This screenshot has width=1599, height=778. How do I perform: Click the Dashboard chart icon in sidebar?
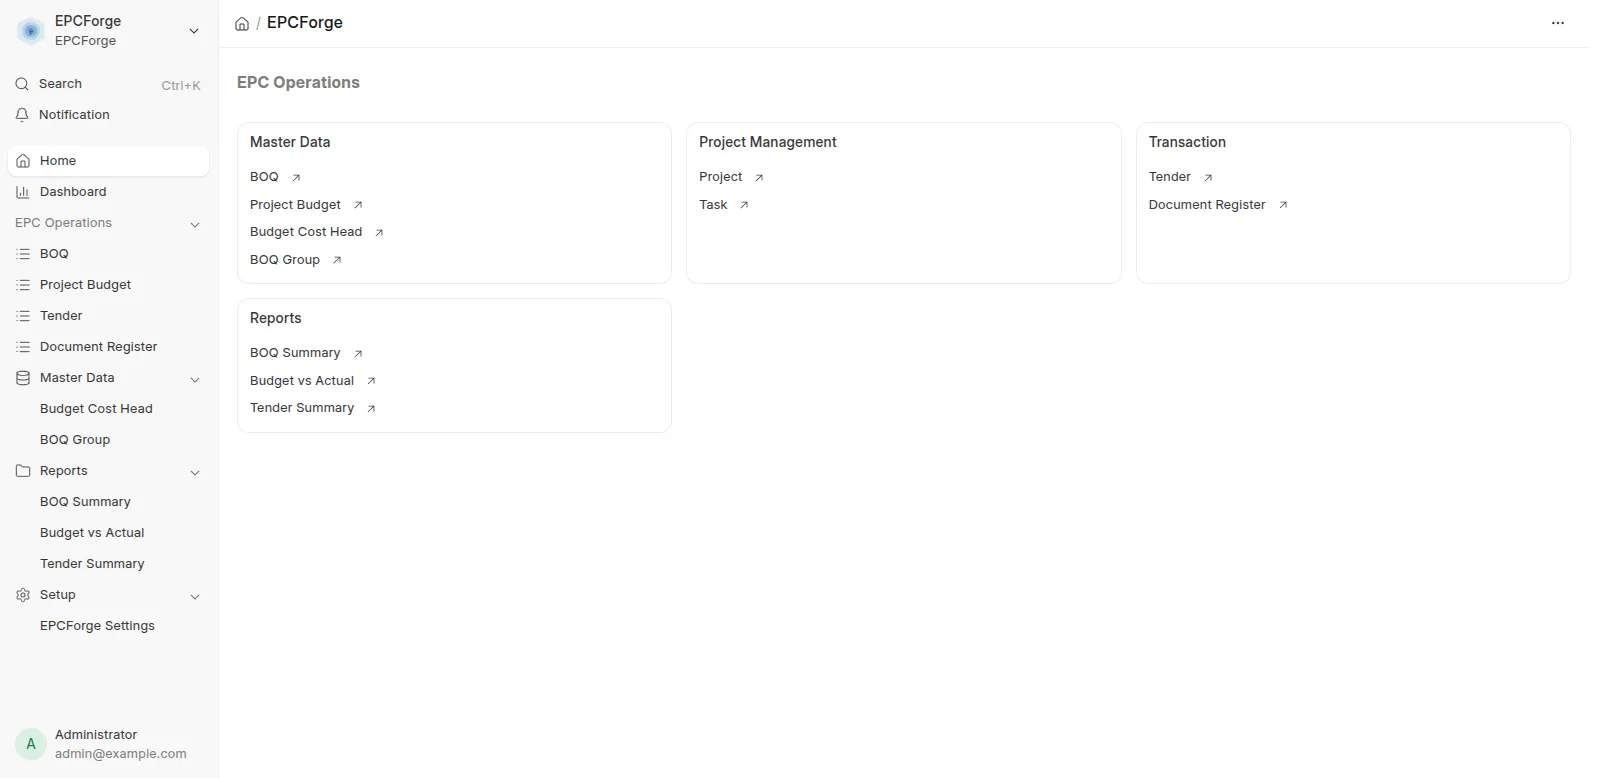[23, 192]
